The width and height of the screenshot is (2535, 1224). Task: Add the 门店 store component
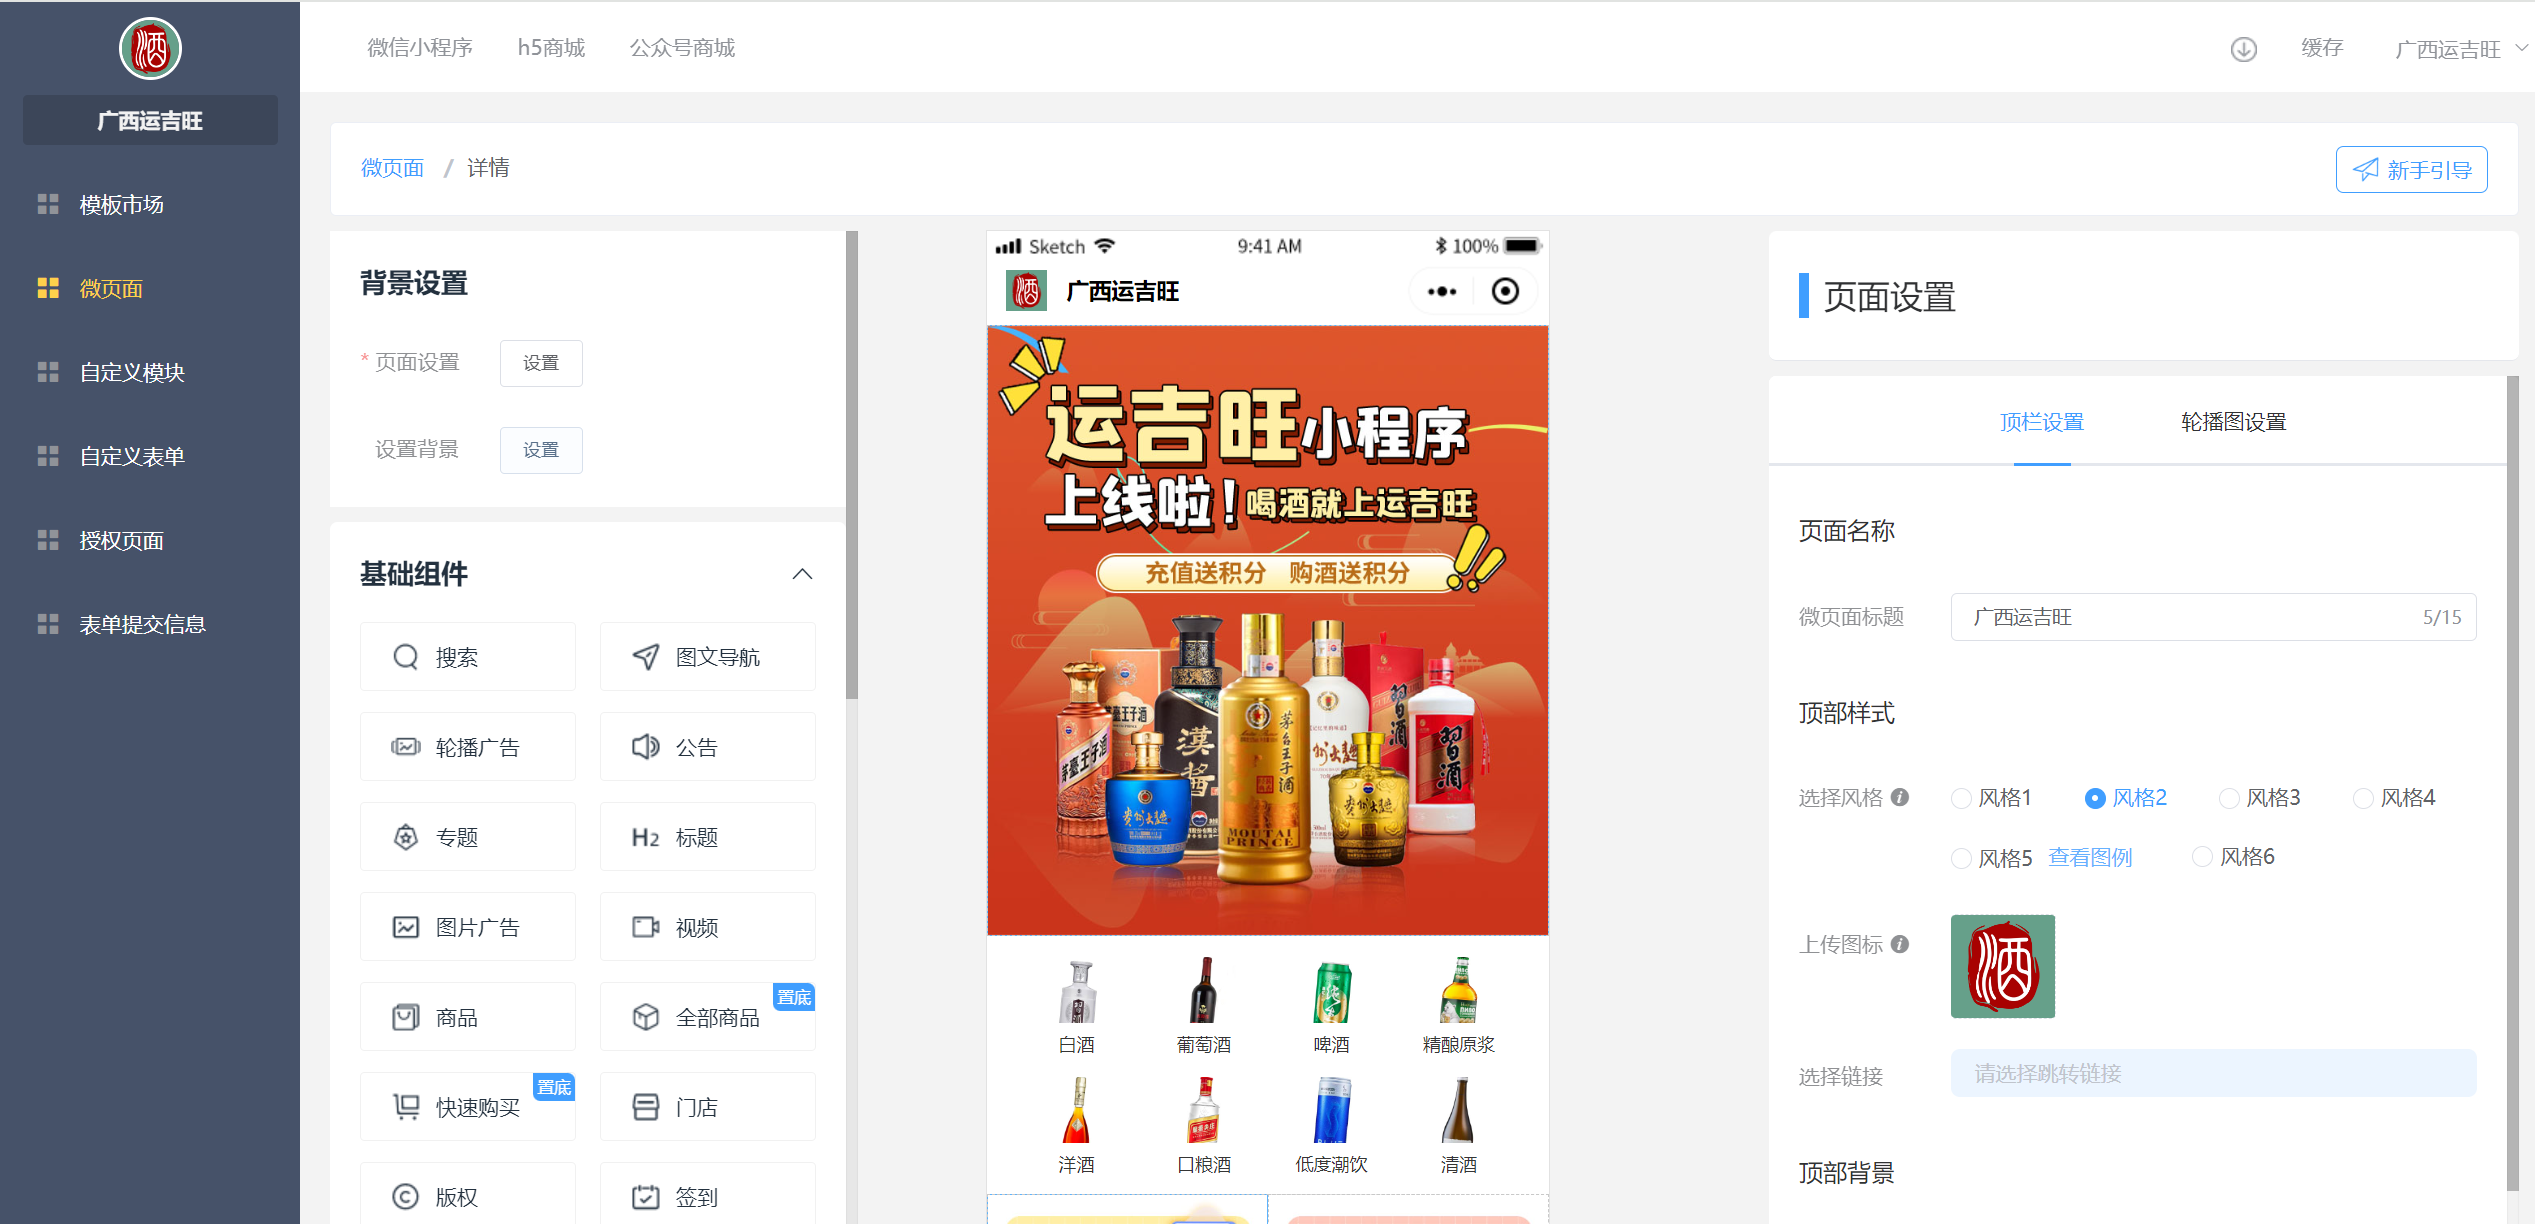[707, 1107]
